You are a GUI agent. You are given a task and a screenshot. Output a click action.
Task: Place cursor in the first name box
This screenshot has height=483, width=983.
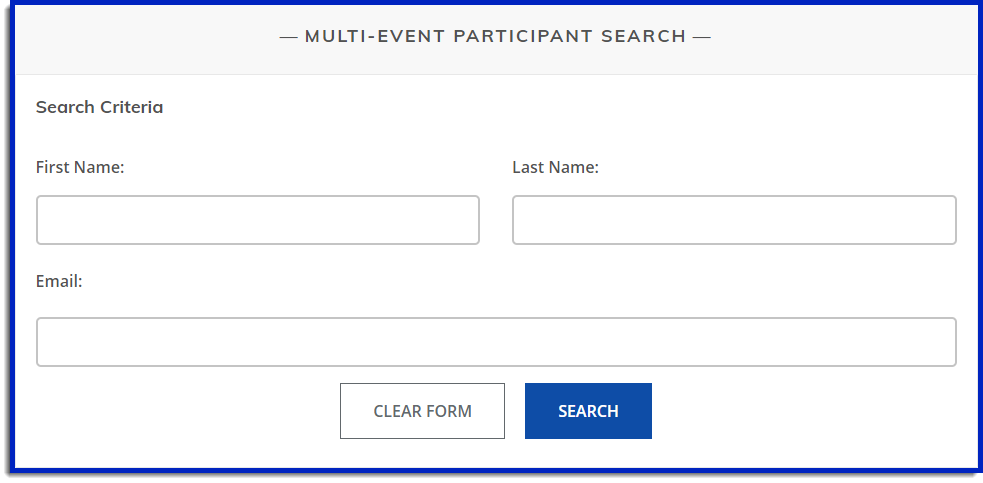258,220
